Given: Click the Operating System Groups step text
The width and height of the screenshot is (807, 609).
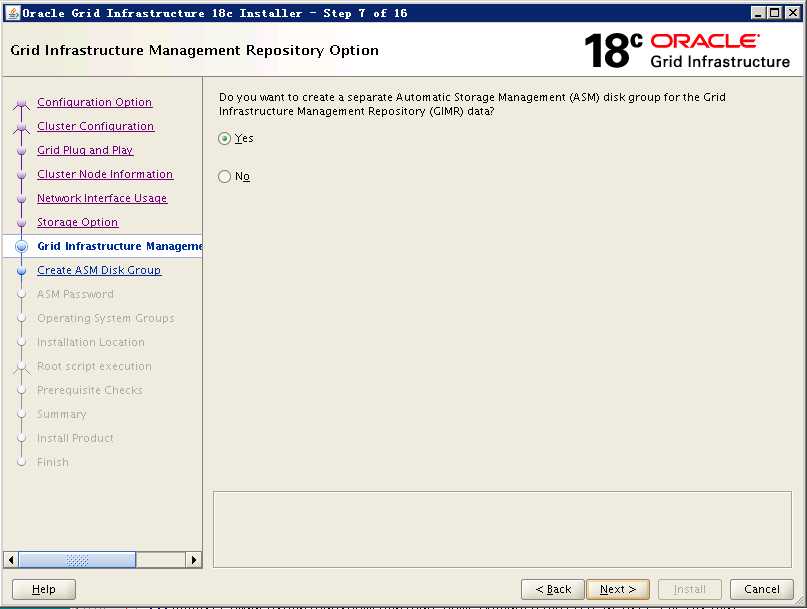Looking at the screenshot, I should [106, 318].
